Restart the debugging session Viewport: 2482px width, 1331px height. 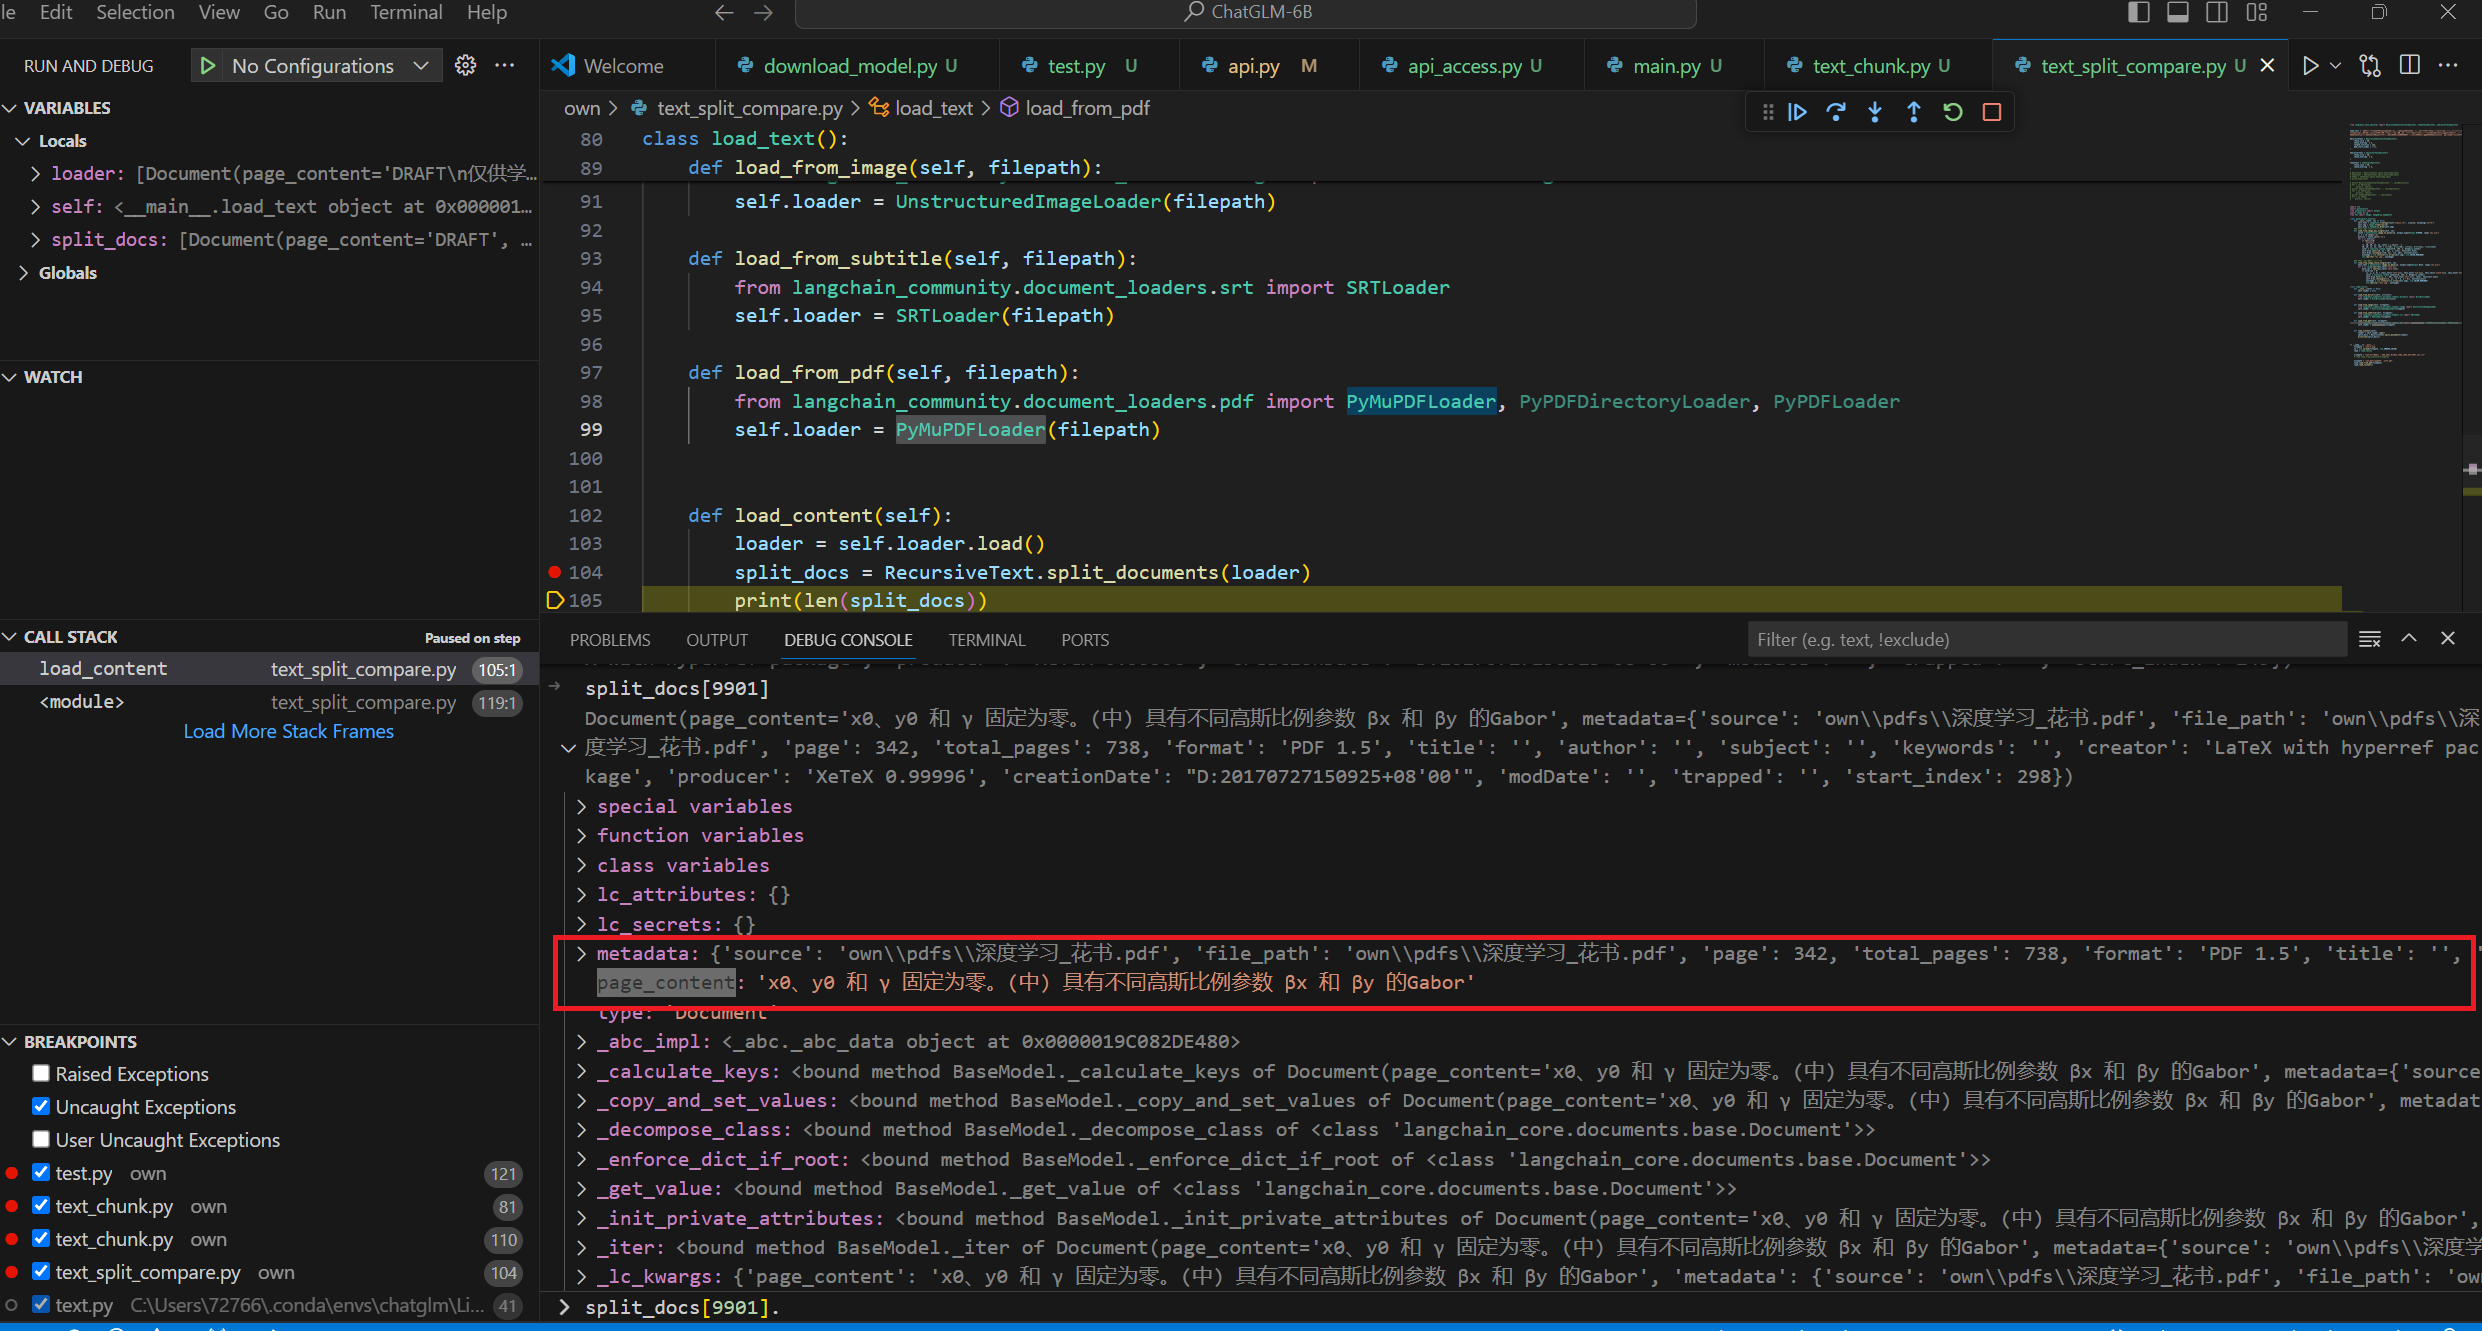[x=1953, y=112]
